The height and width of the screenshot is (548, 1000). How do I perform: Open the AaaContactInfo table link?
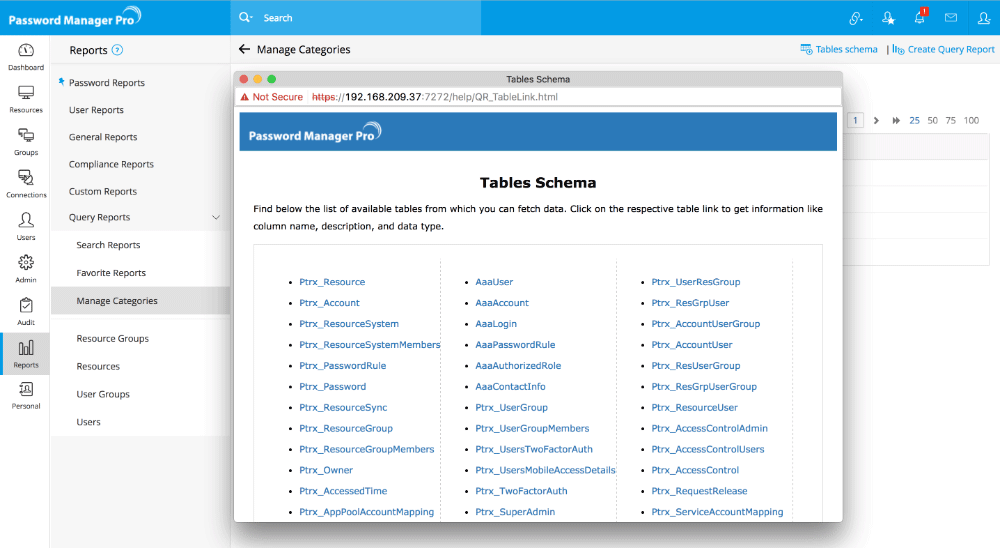click(x=510, y=387)
